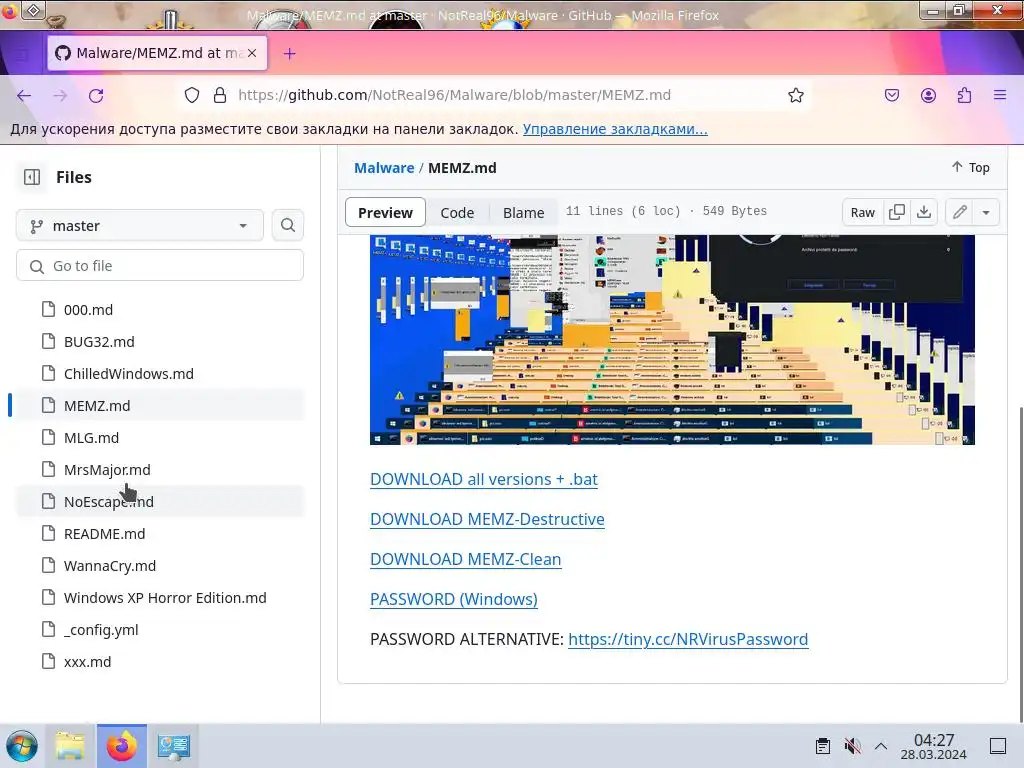The width and height of the screenshot is (1024, 768).
Task: Open MLG.md in the file tree
Action: click(160, 438)
